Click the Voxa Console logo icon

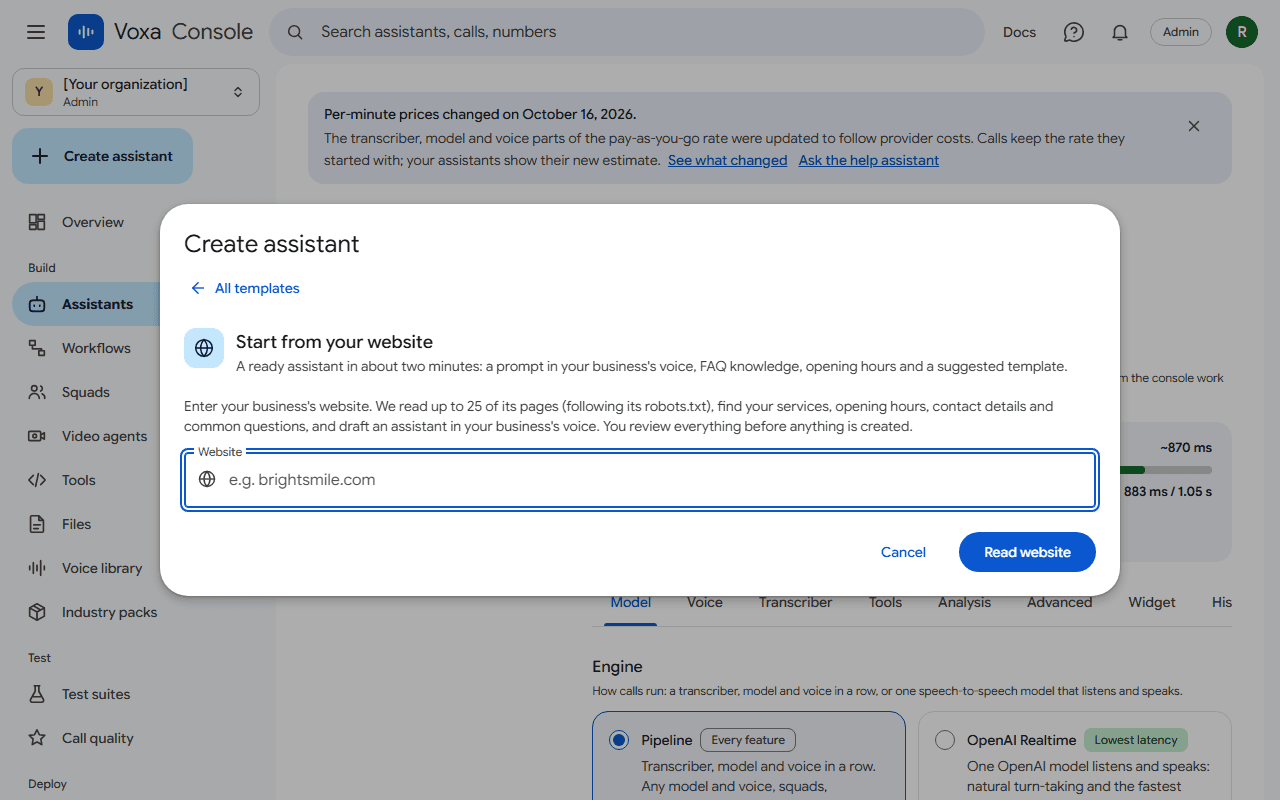[86, 32]
